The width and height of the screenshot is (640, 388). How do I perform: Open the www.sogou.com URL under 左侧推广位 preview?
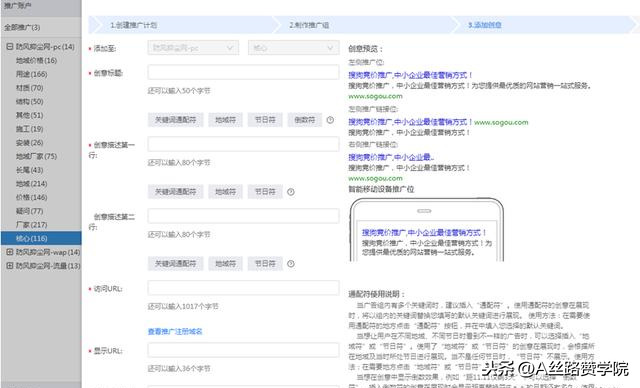(x=376, y=96)
